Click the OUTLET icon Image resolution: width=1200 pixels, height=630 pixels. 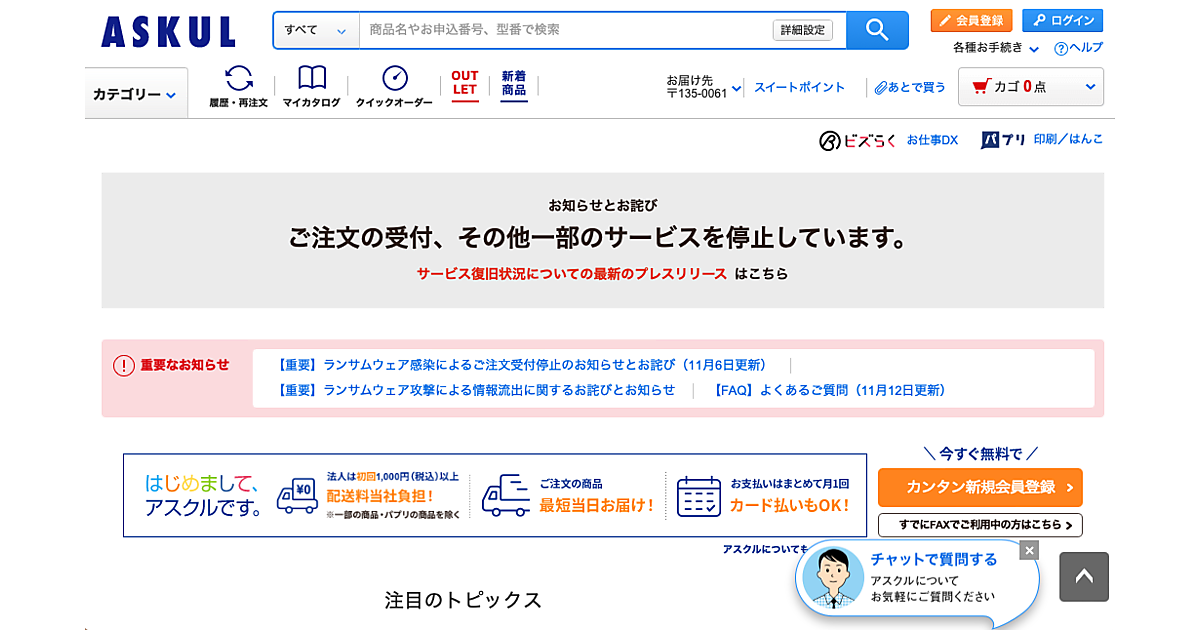465,84
